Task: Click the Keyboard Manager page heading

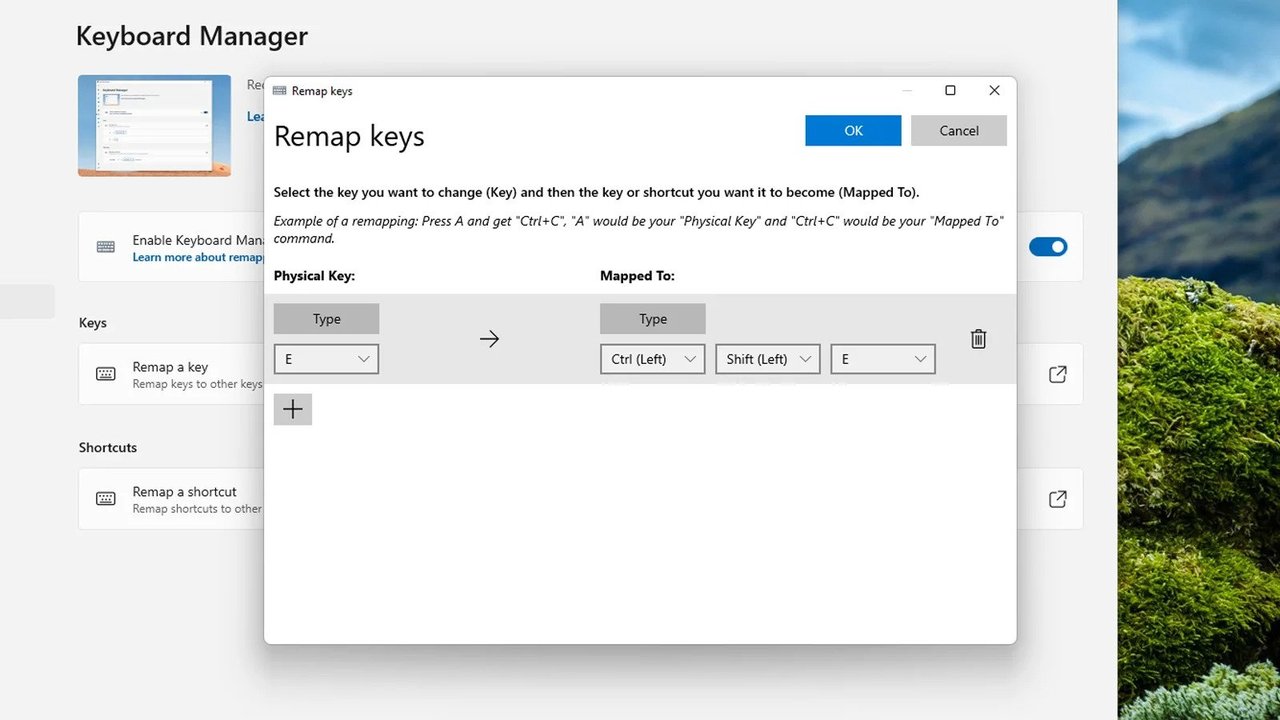Action: click(192, 37)
